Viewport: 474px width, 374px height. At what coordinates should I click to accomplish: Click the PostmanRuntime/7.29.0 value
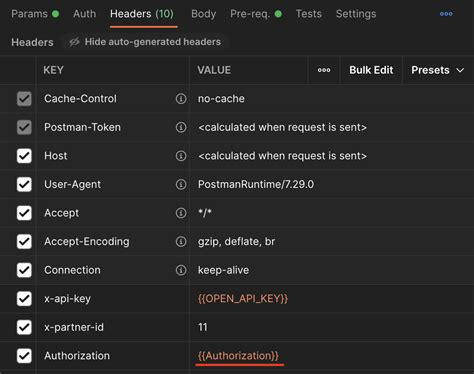[x=256, y=184]
